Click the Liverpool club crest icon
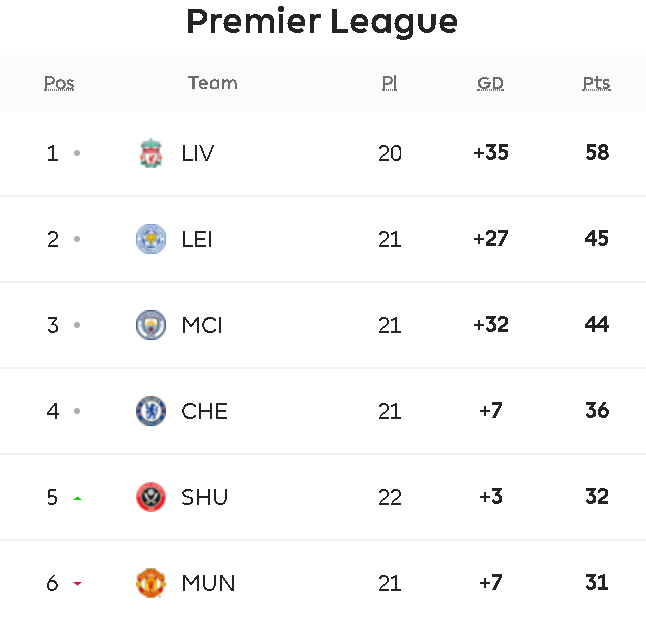This screenshot has height=640, width=646. pos(151,153)
